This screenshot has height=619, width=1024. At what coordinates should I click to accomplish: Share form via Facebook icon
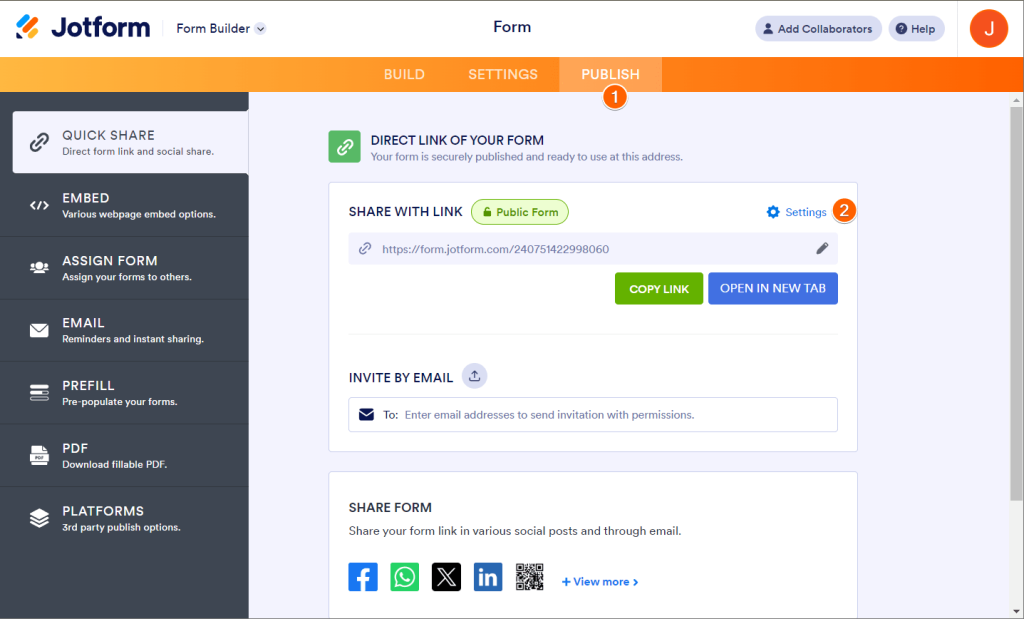362,577
